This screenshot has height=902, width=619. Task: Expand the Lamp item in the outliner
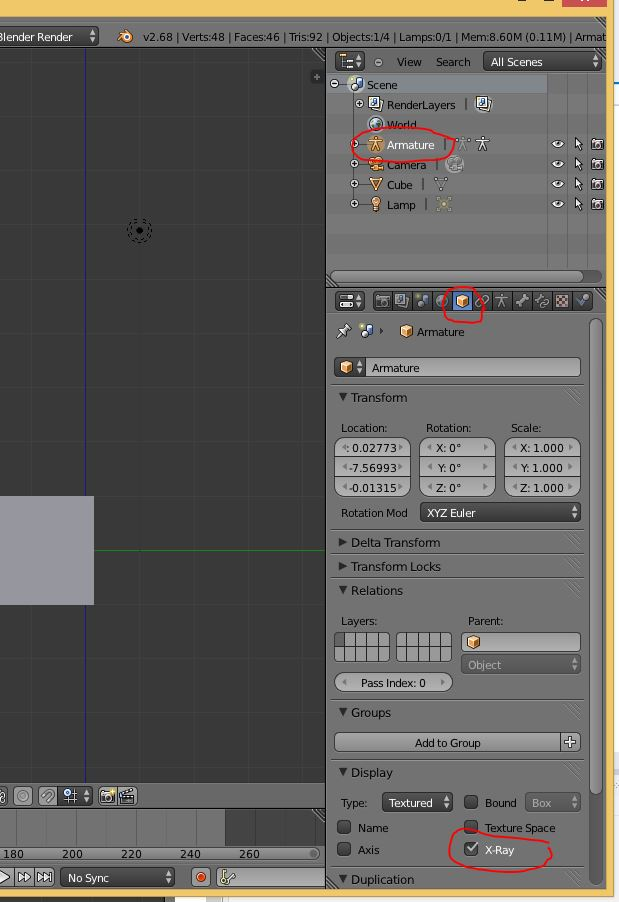[354, 204]
